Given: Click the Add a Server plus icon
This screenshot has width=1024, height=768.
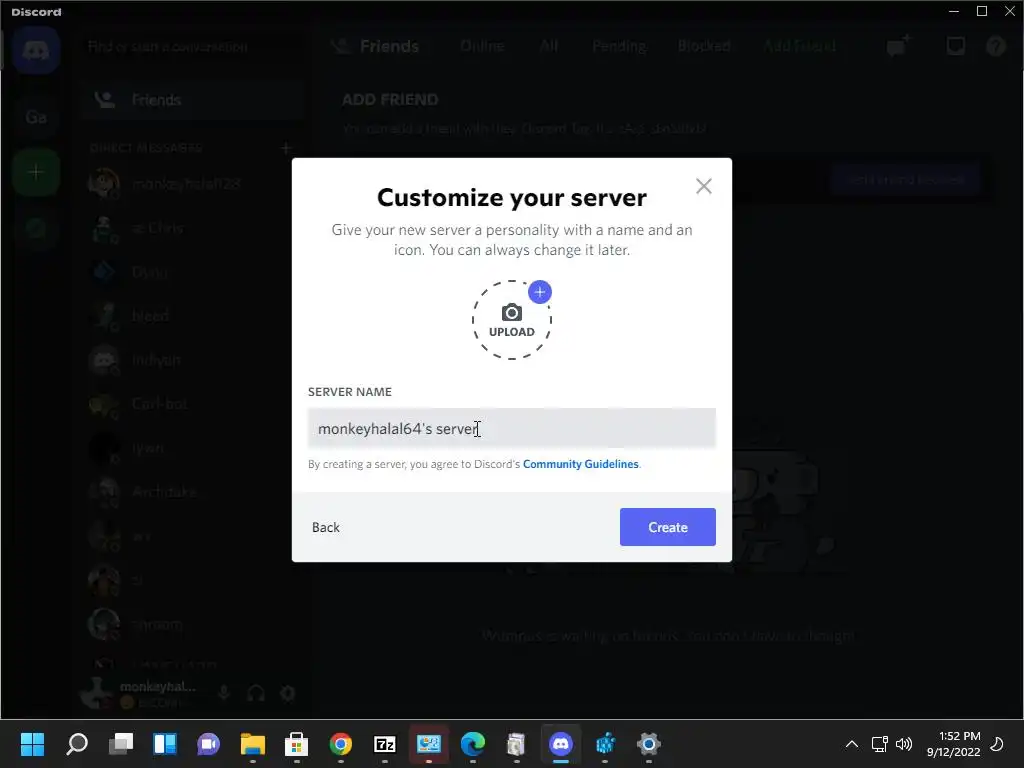Looking at the screenshot, I should point(36,172).
